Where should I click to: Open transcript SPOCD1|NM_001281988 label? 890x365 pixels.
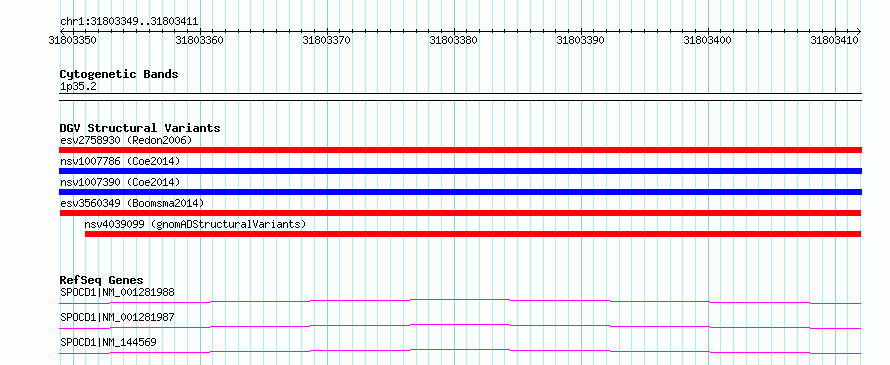coord(117,292)
